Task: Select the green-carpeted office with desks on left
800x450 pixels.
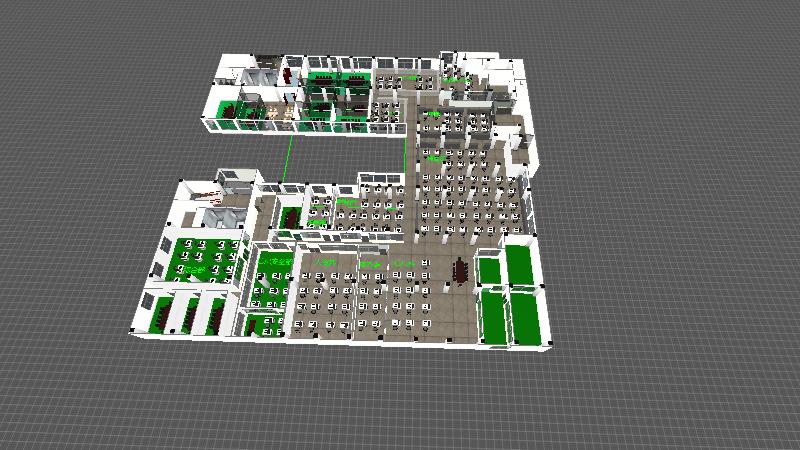Action: (205, 258)
